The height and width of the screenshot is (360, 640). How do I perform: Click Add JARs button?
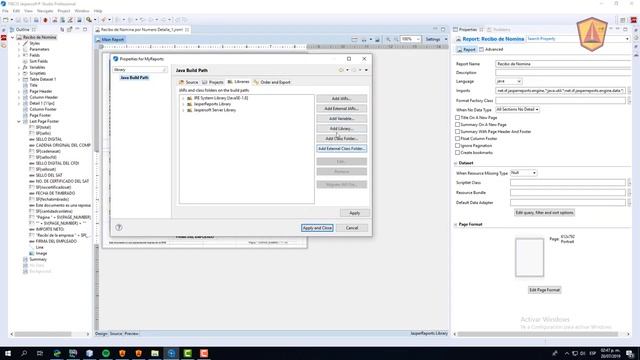(x=341, y=98)
